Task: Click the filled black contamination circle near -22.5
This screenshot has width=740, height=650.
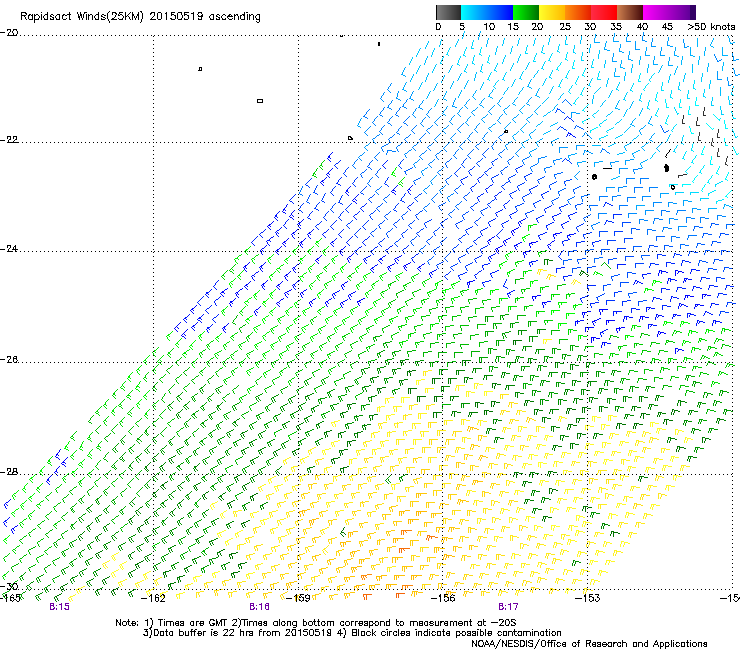Action: [666, 168]
